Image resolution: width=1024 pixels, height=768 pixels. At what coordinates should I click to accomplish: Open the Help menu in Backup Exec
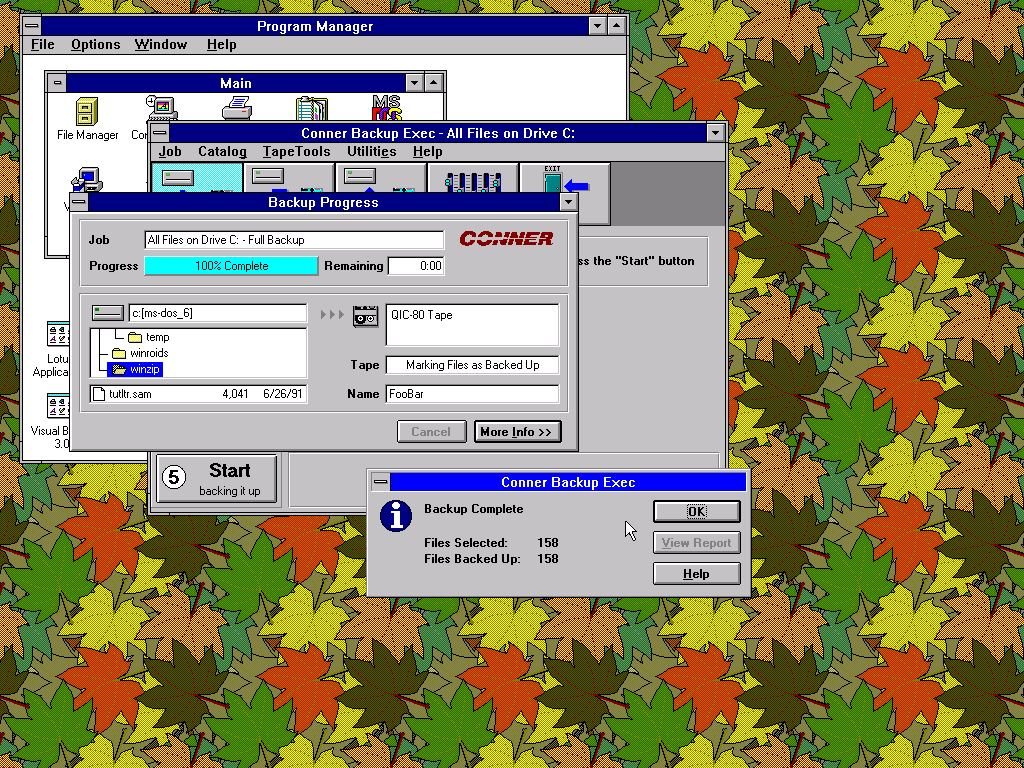[x=428, y=152]
